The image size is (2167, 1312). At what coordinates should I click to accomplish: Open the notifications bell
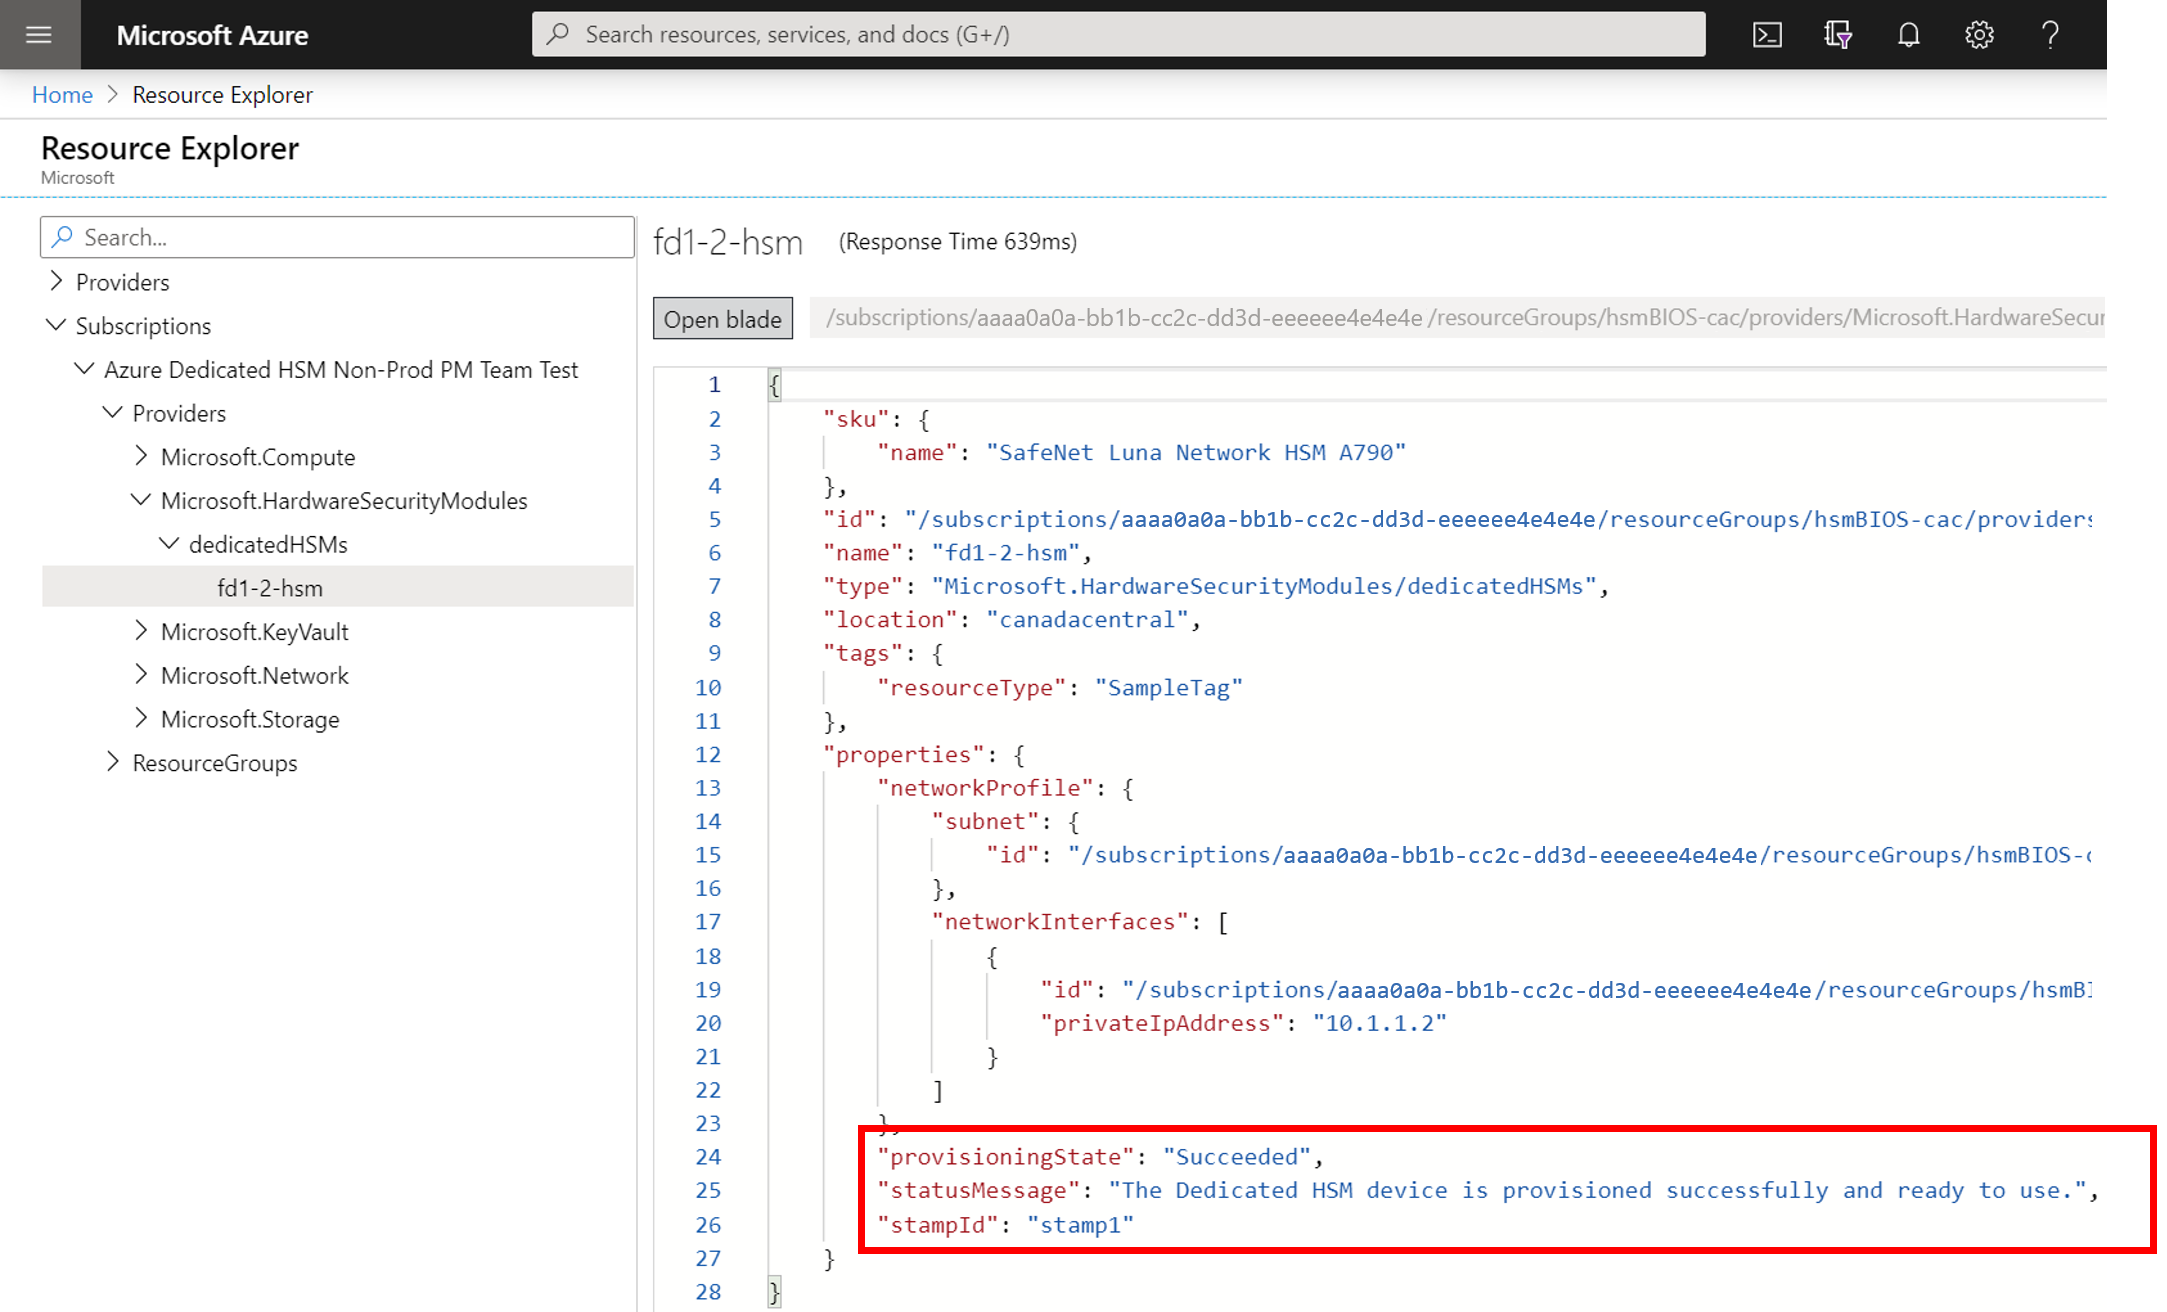coord(1908,35)
